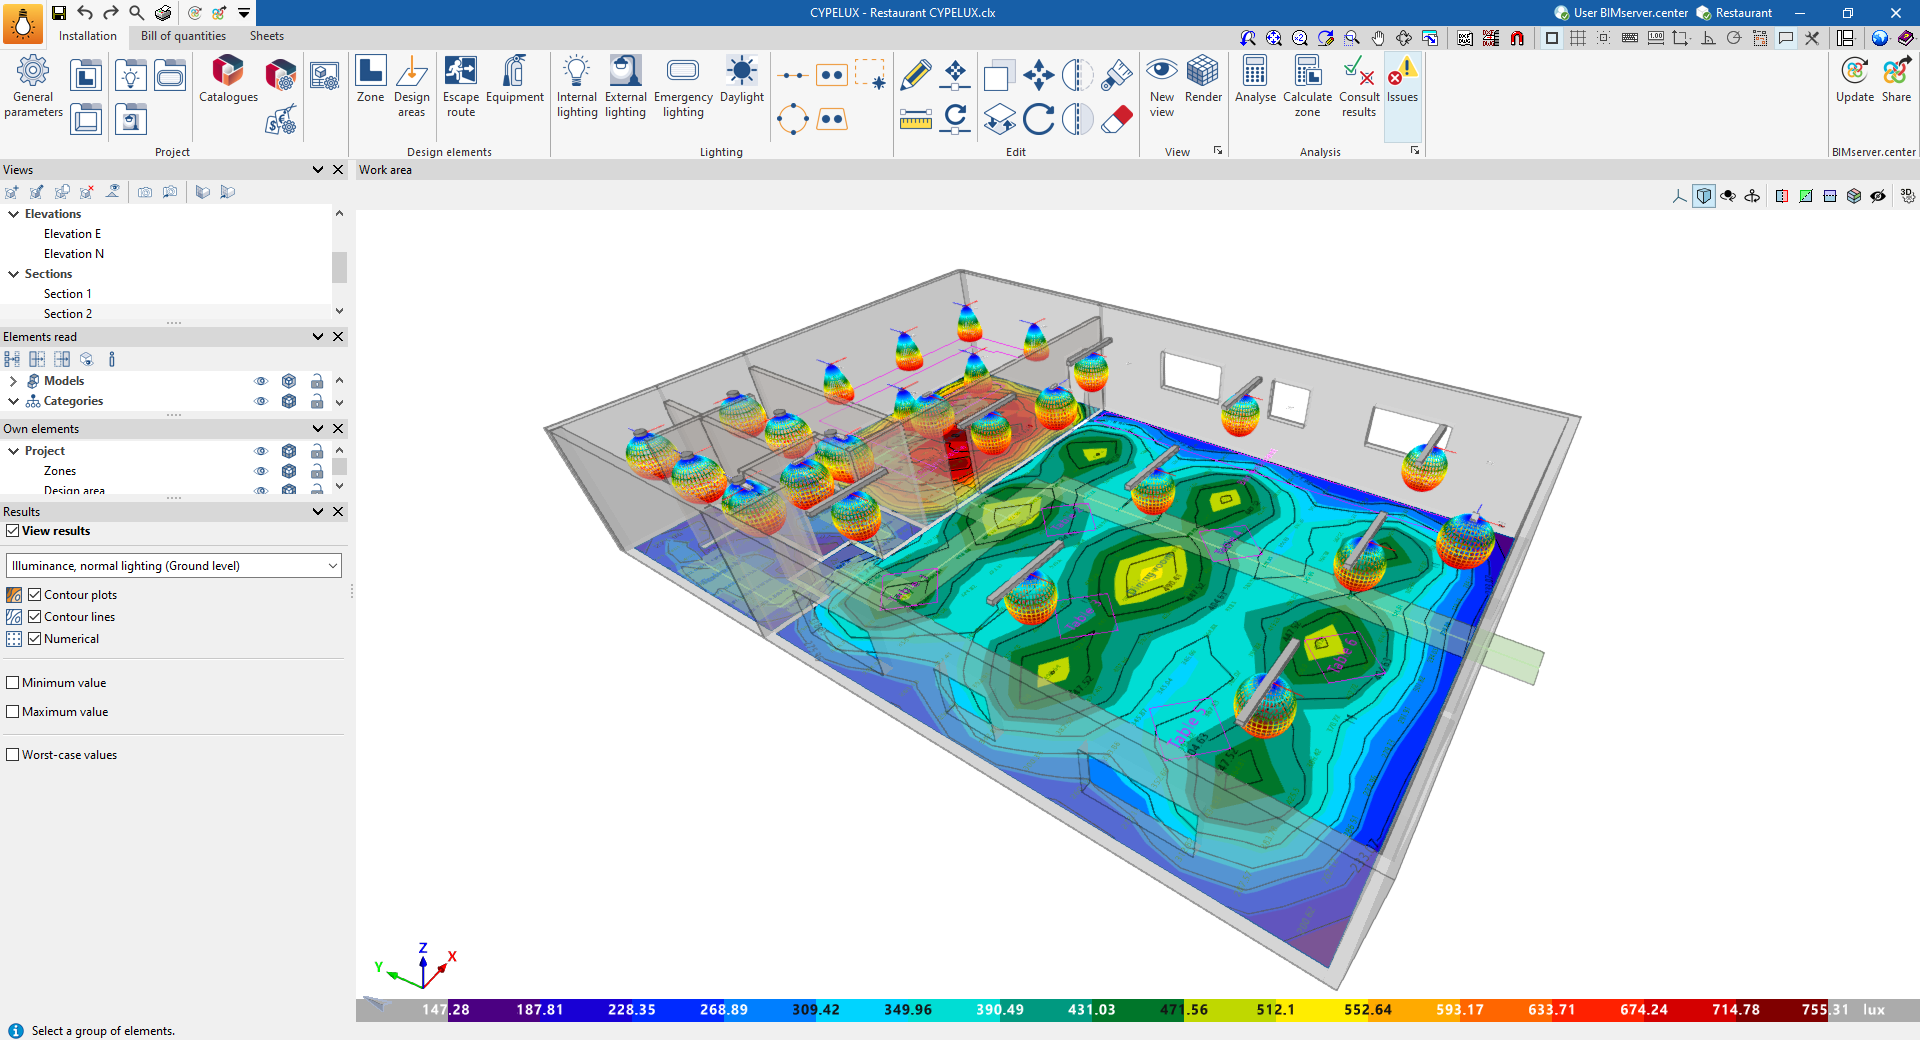Click the 714.78 lux legend color
Viewport: 1920px width, 1040px height.
[x=1736, y=1010]
